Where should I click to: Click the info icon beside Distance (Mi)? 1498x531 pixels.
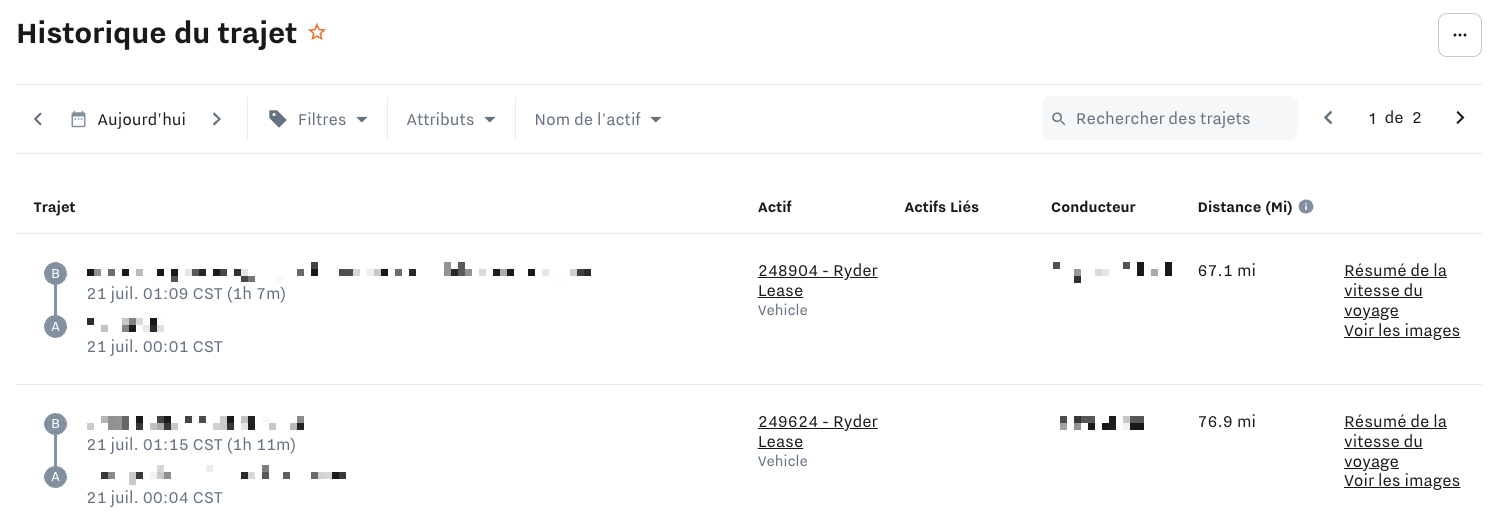1306,207
